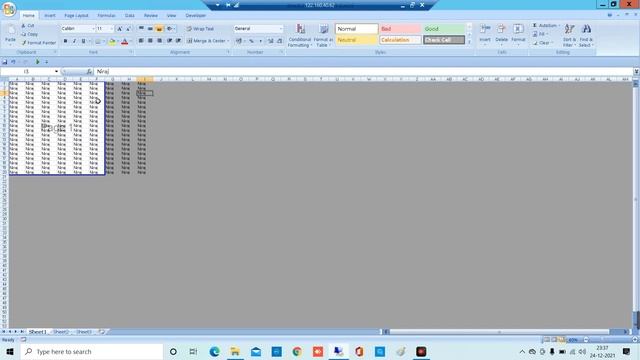This screenshot has width=640, height=360.
Task: Align text right
Action: 159,41
